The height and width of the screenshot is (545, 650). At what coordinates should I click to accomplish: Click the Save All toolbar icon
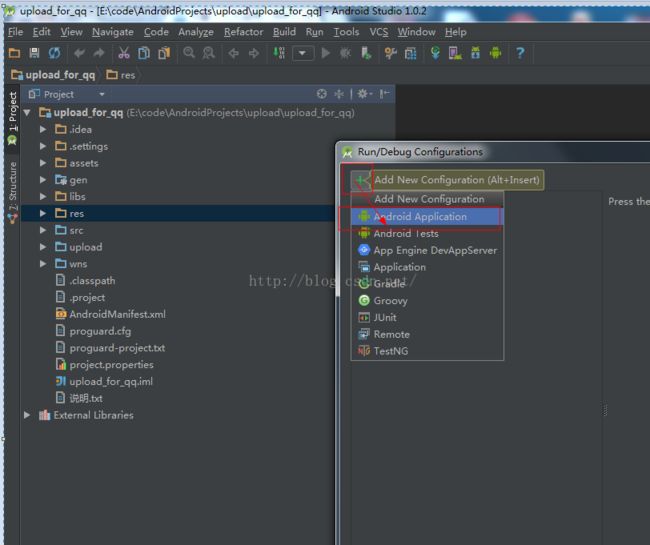(x=34, y=53)
